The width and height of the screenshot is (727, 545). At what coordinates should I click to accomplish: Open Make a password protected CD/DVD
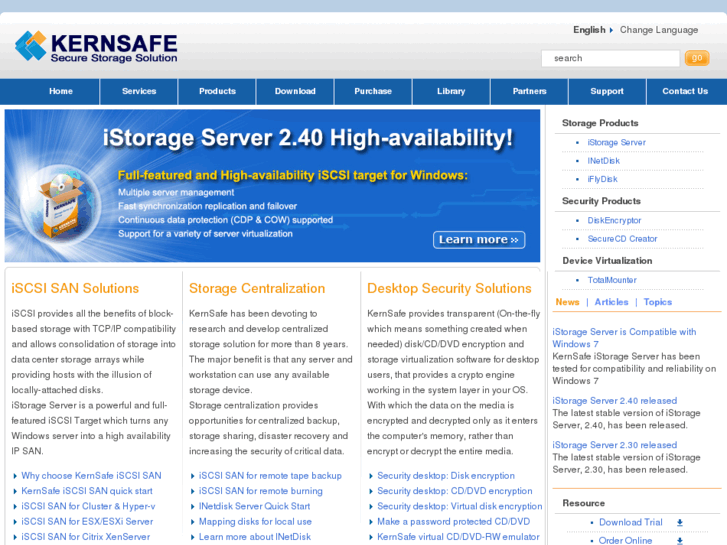(453, 522)
